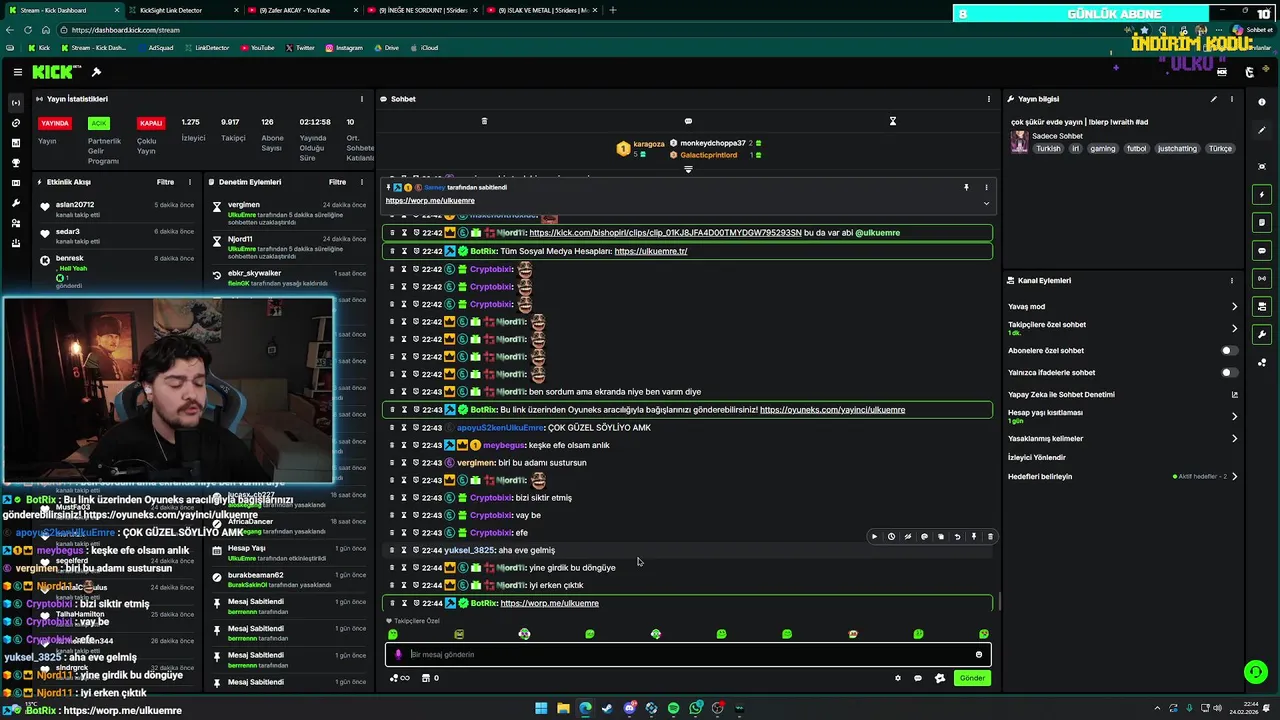Screen dimensions: 1280x720
Task: Toggle broadcast stats panel in right sidebar
Action: (x=1262, y=279)
